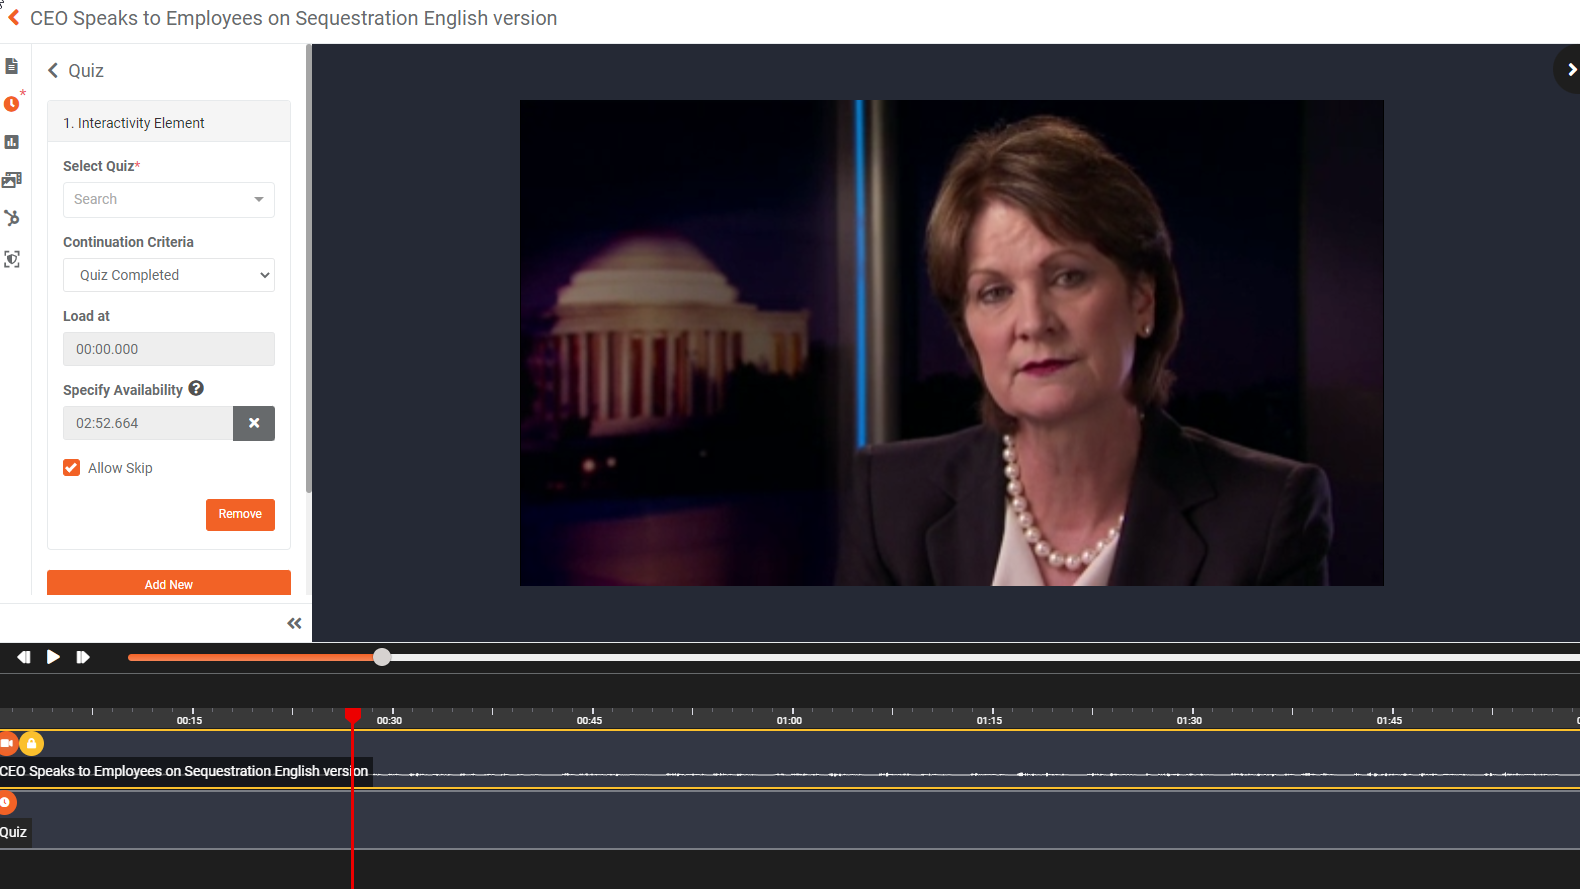Step back one frame
The width and height of the screenshot is (1580, 889).
click(x=23, y=657)
